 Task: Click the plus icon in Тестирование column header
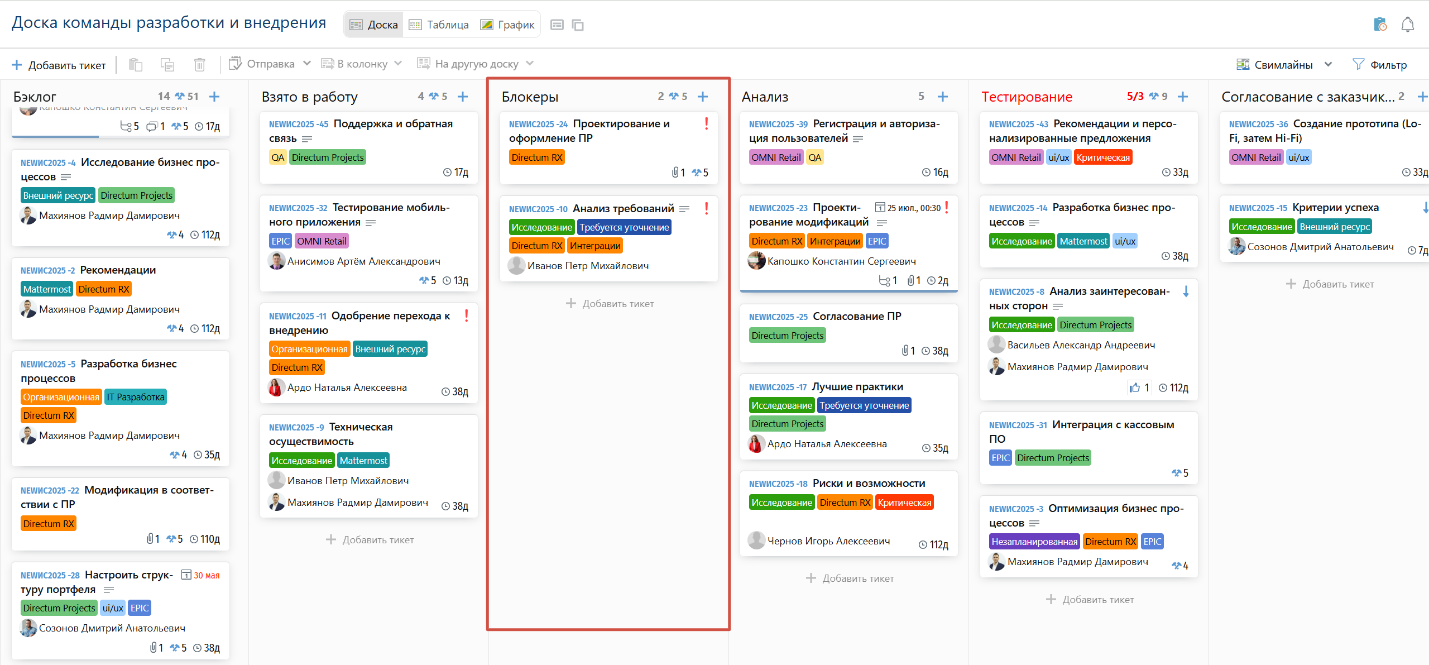tap(1183, 97)
